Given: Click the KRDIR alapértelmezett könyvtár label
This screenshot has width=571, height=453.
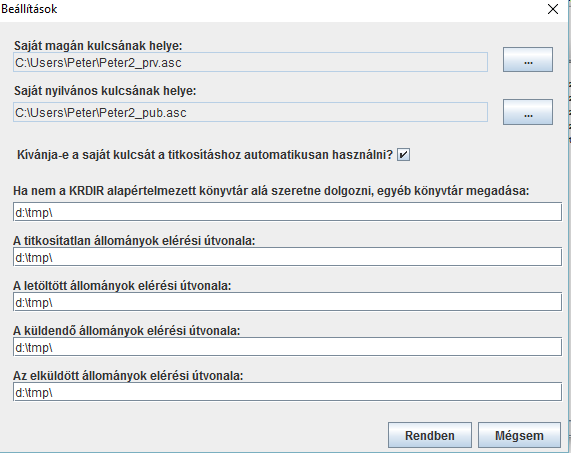Looking at the screenshot, I should 271,191.
